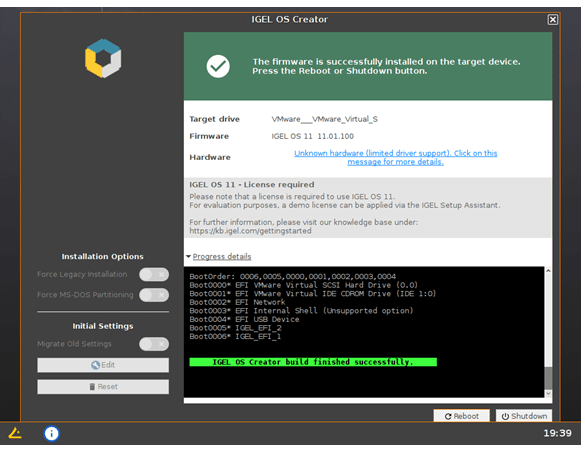Collapse the Progress details section
The width and height of the screenshot is (585, 453).
[x=219, y=256]
